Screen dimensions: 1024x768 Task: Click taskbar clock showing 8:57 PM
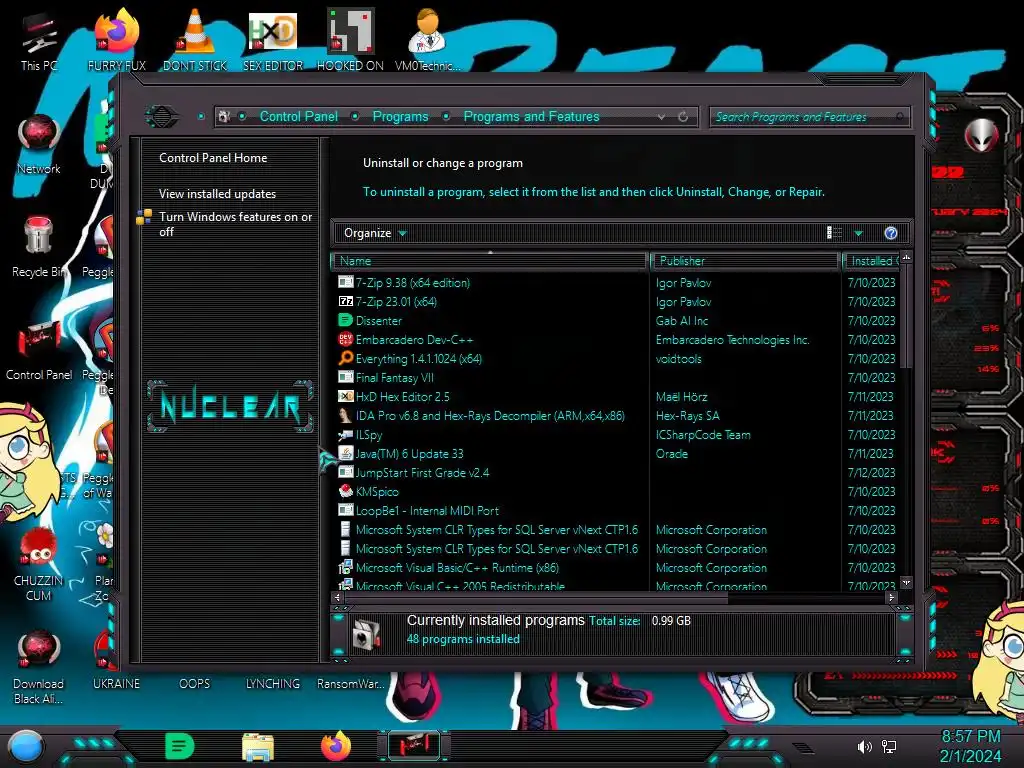point(970,746)
